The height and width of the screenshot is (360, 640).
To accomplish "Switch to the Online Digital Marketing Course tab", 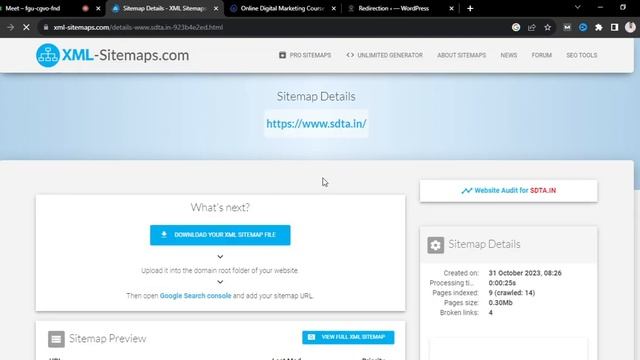I will [x=282, y=8].
